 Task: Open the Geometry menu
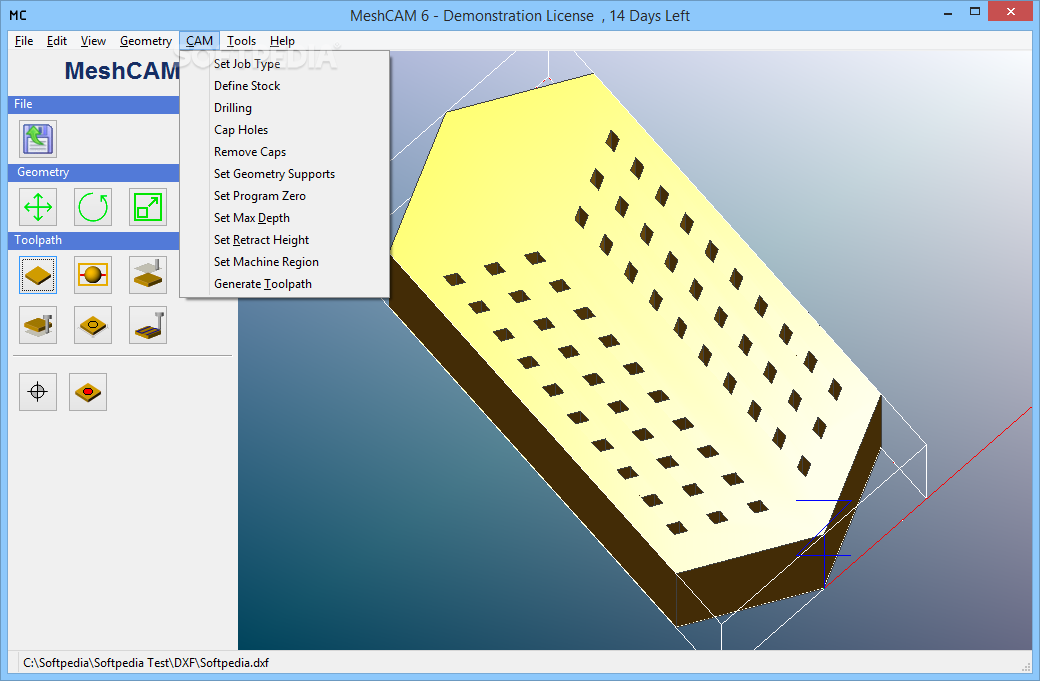pos(145,41)
